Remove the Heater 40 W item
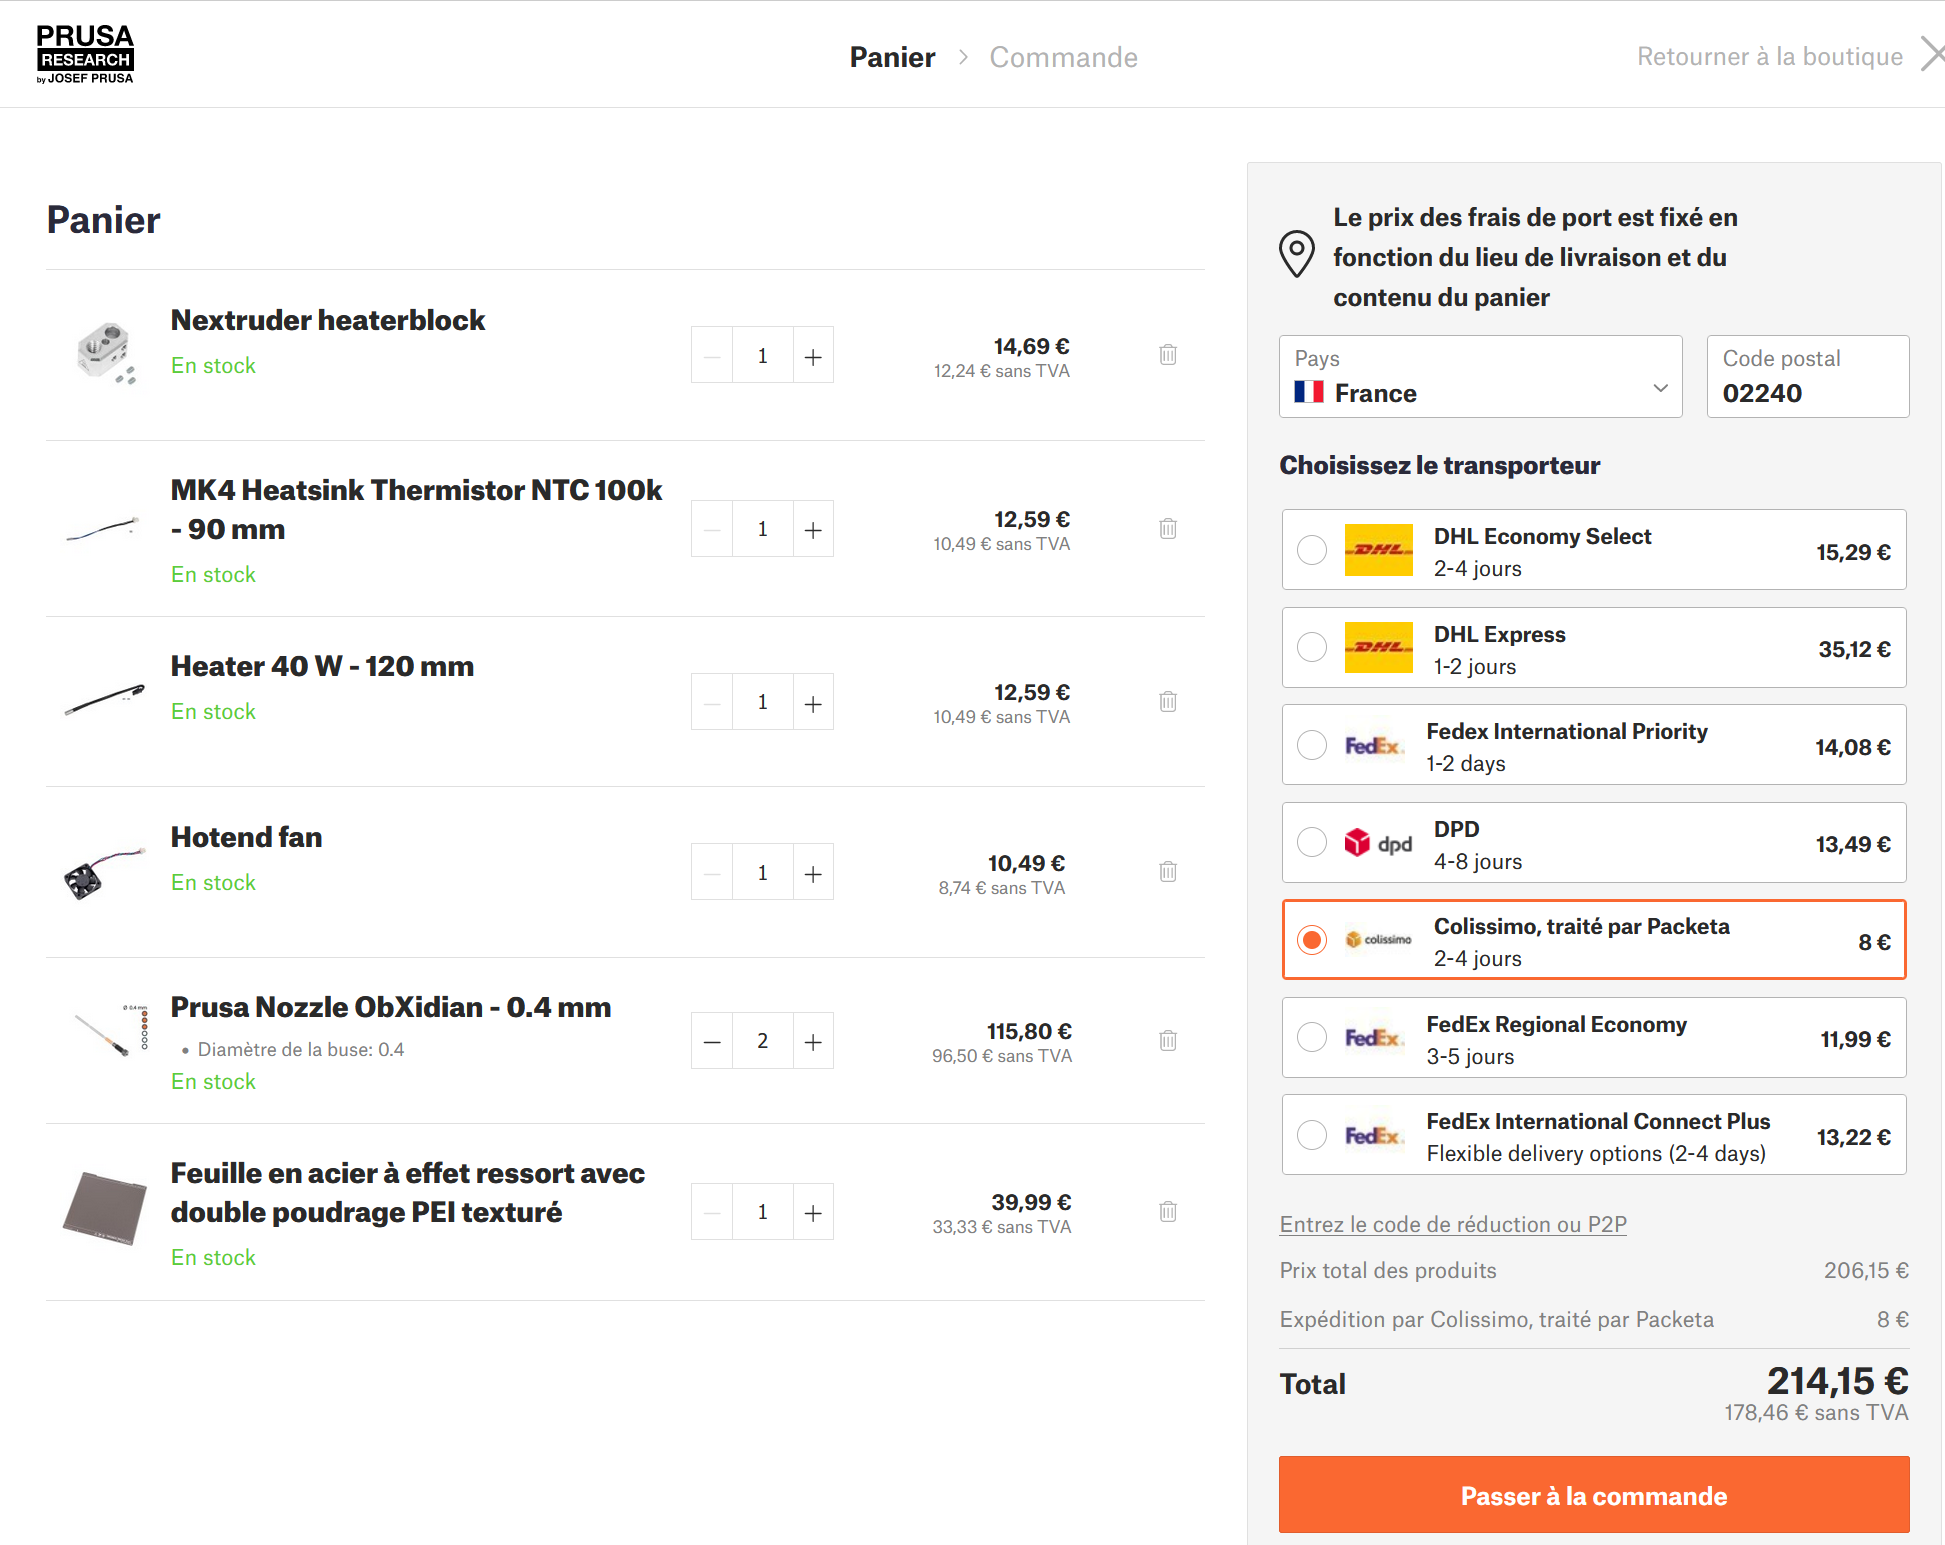 (x=1167, y=701)
